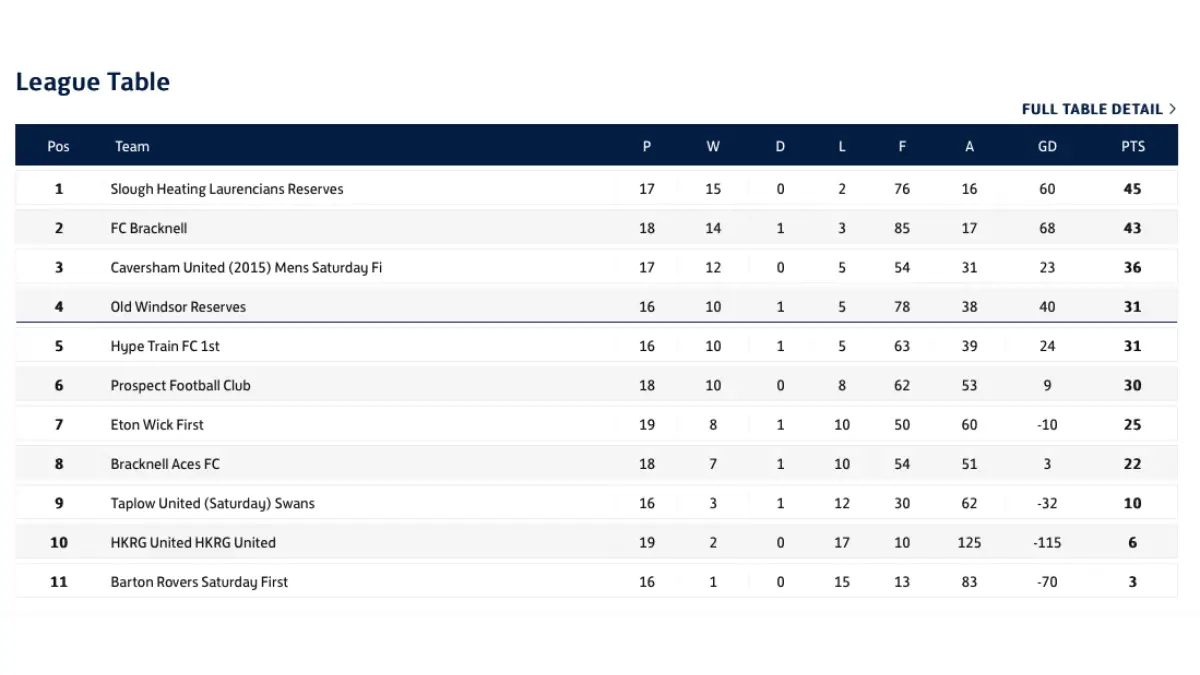Click the chevron beside FULL TABLE DETAIL

(x=1172, y=109)
